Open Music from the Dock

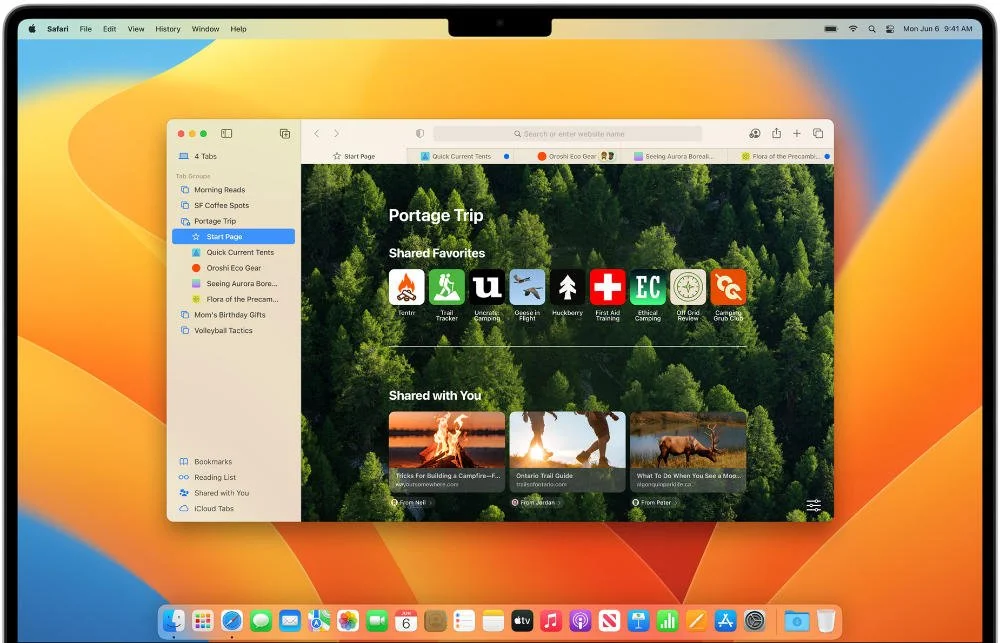click(551, 620)
